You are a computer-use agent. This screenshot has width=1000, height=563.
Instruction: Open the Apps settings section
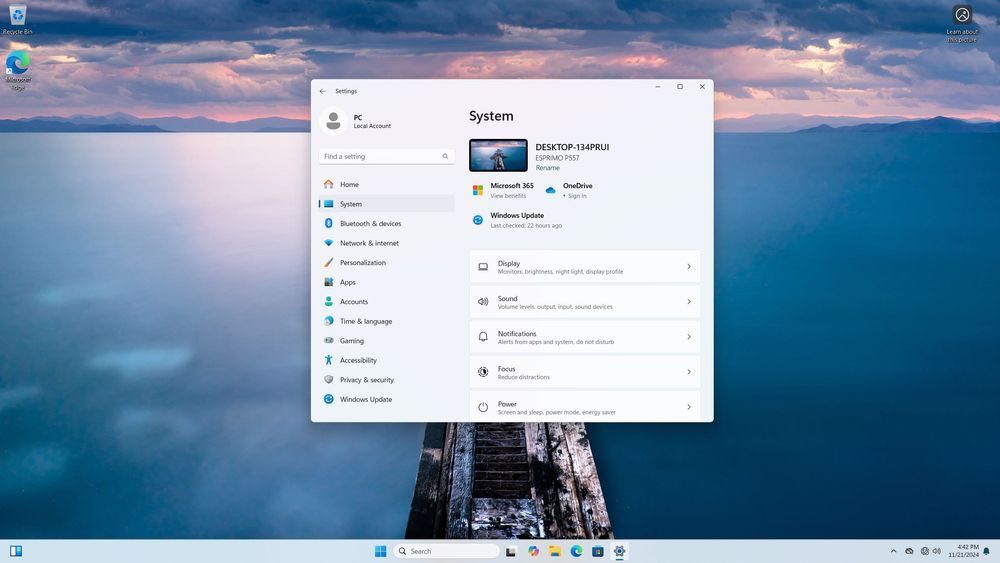click(x=386, y=282)
